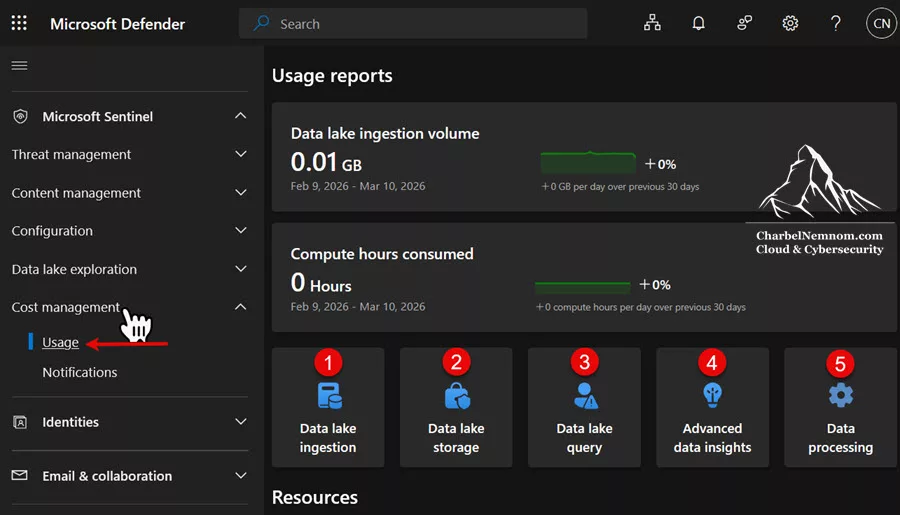Select Cost management menu item
The image size is (900, 515).
(65, 307)
